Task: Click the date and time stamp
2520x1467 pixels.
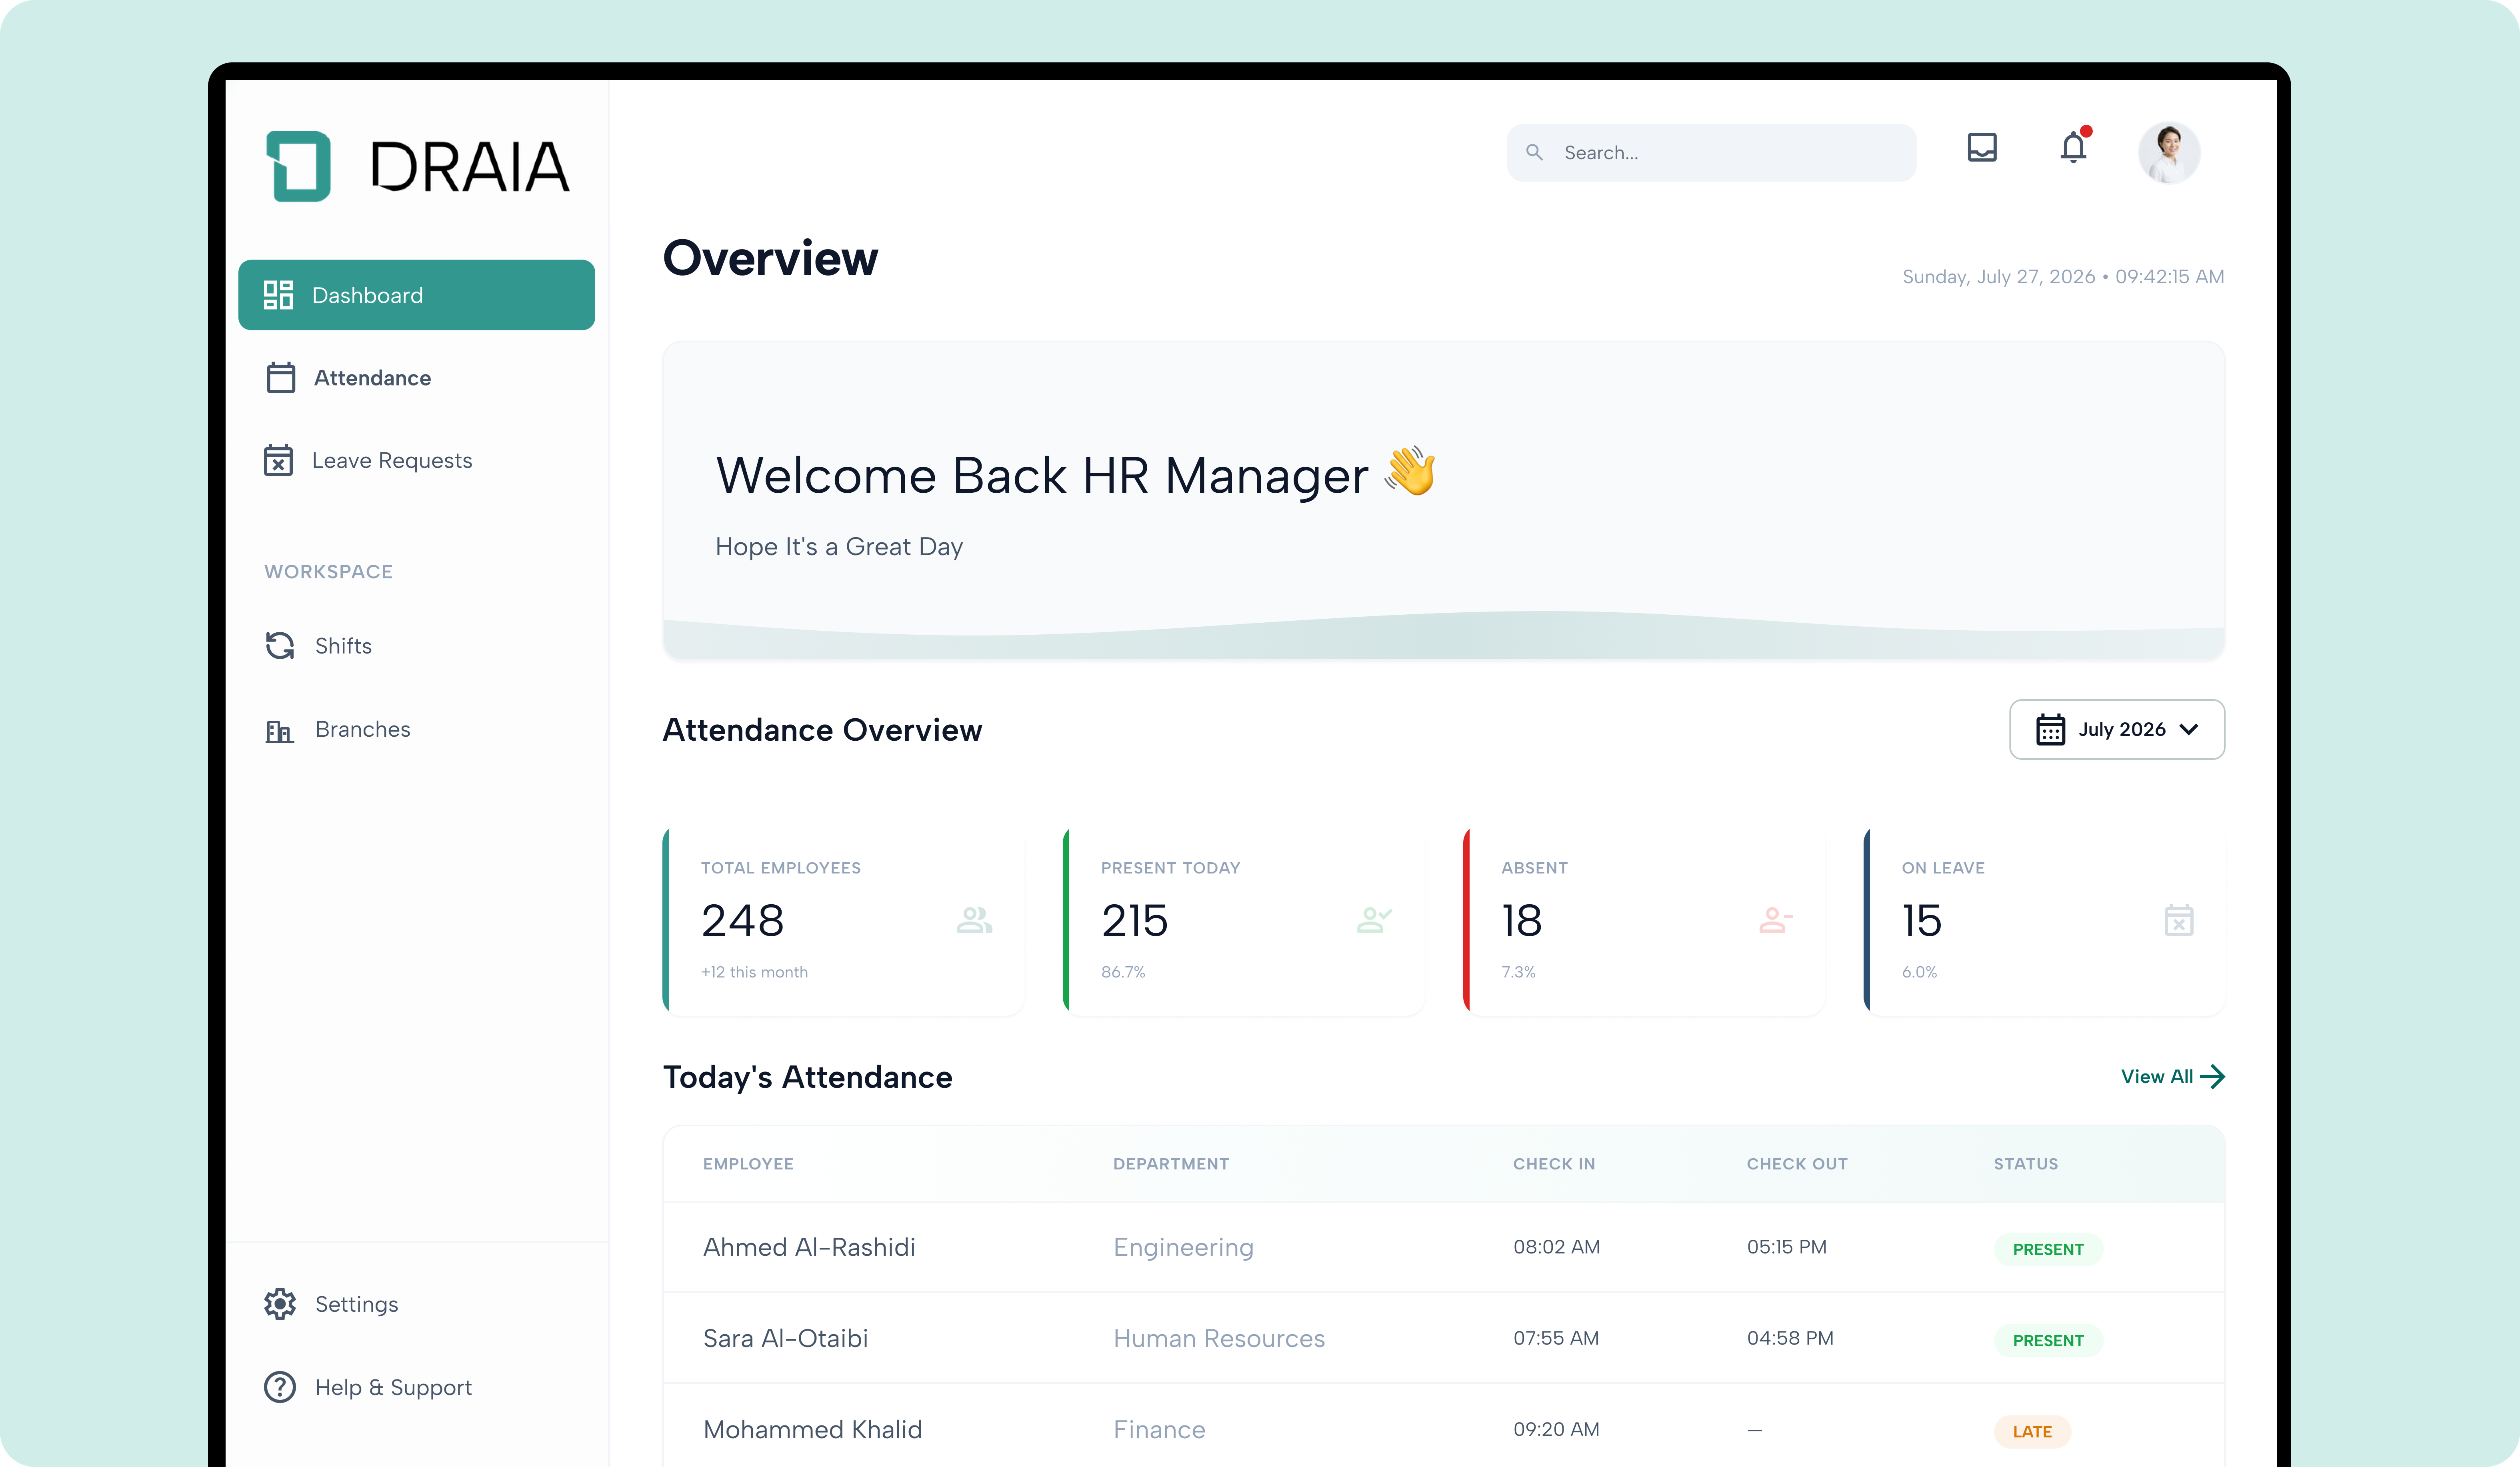Action: click(2063, 277)
